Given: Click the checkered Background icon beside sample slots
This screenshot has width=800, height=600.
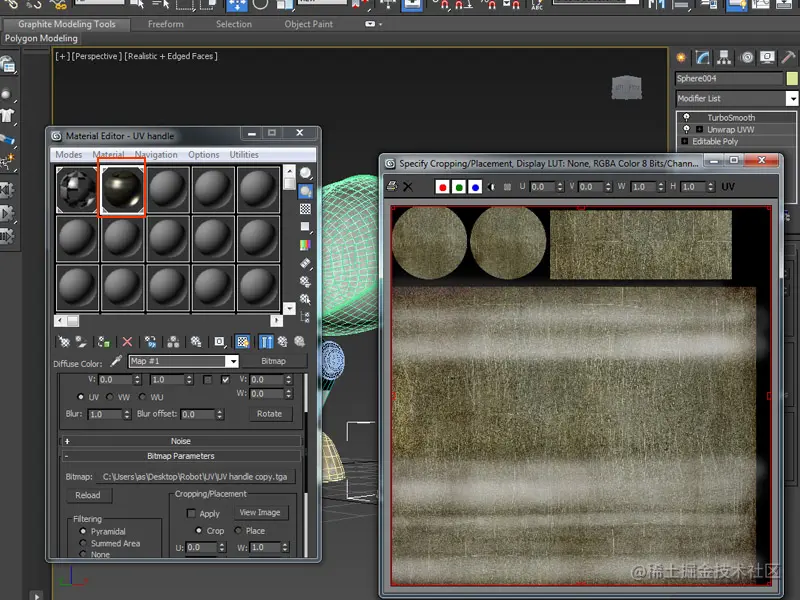Looking at the screenshot, I should 305,208.
